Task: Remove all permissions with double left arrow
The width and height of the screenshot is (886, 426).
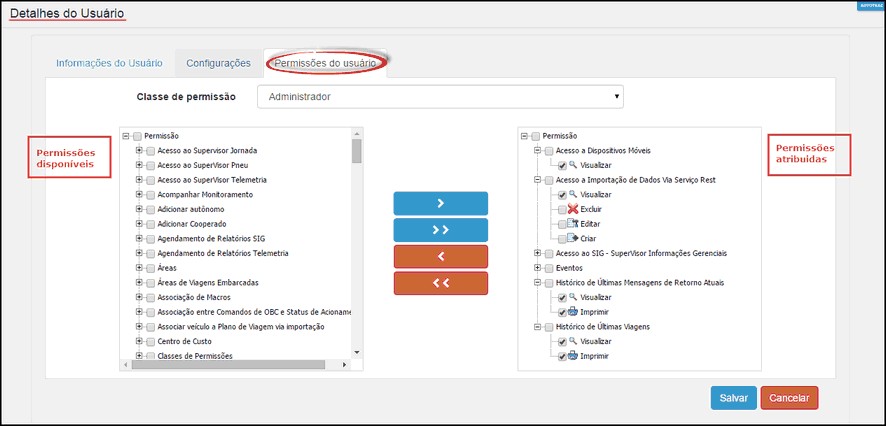Action: (440, 284)
